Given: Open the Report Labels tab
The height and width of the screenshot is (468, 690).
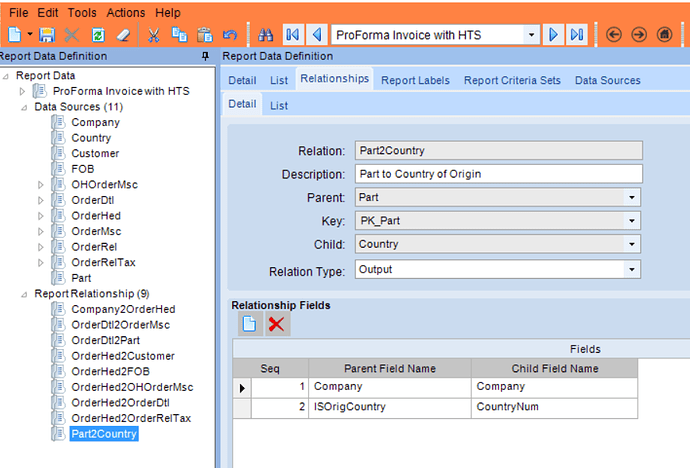Looking at the screenshot, I should [415, 80].
